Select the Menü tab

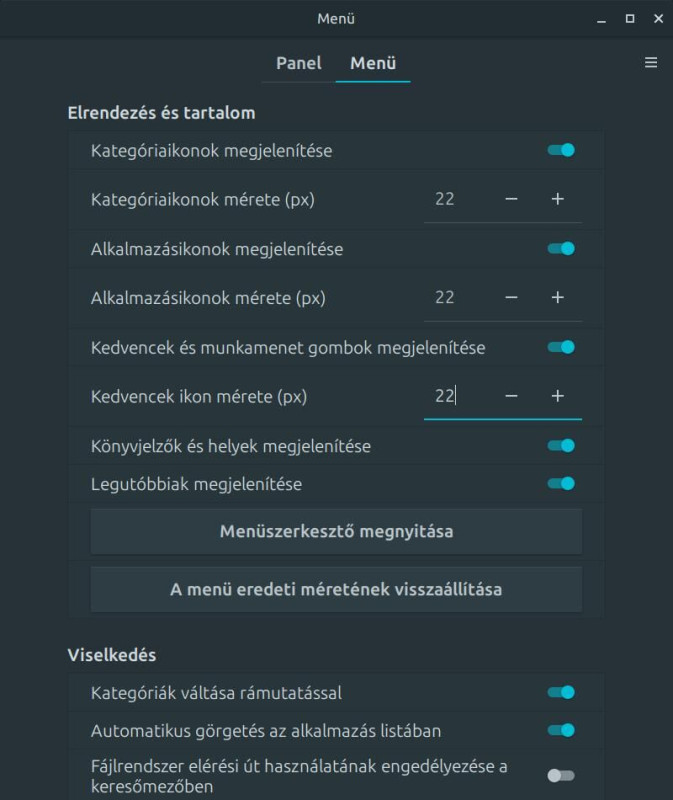(373, 63)
